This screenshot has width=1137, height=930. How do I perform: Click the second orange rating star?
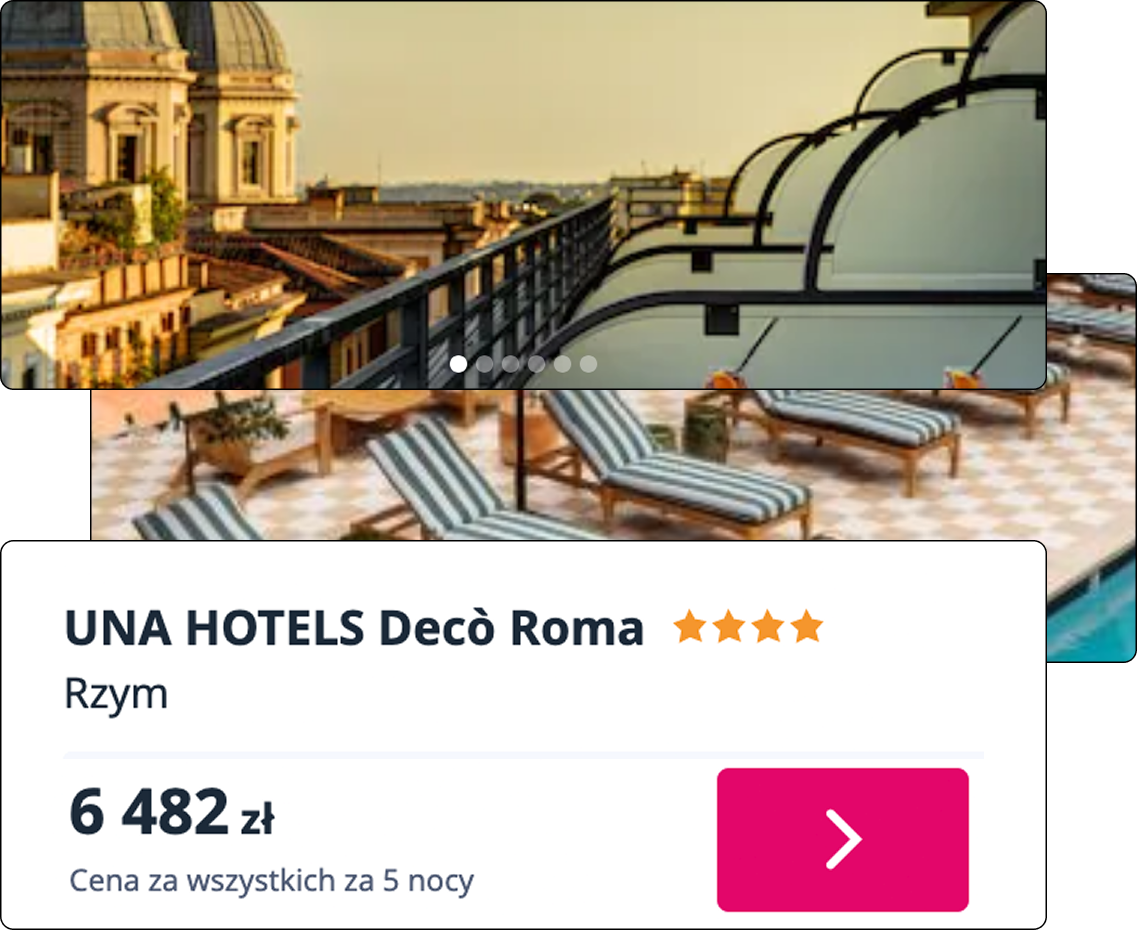click(729, 626)
